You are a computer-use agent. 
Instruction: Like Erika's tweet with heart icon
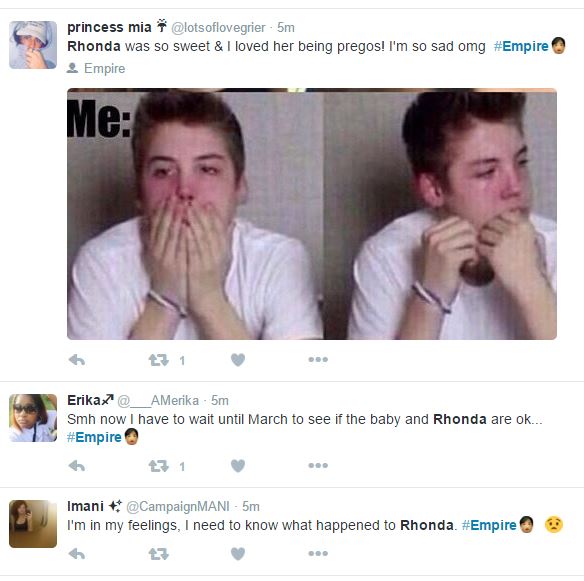tap(238, 466)
